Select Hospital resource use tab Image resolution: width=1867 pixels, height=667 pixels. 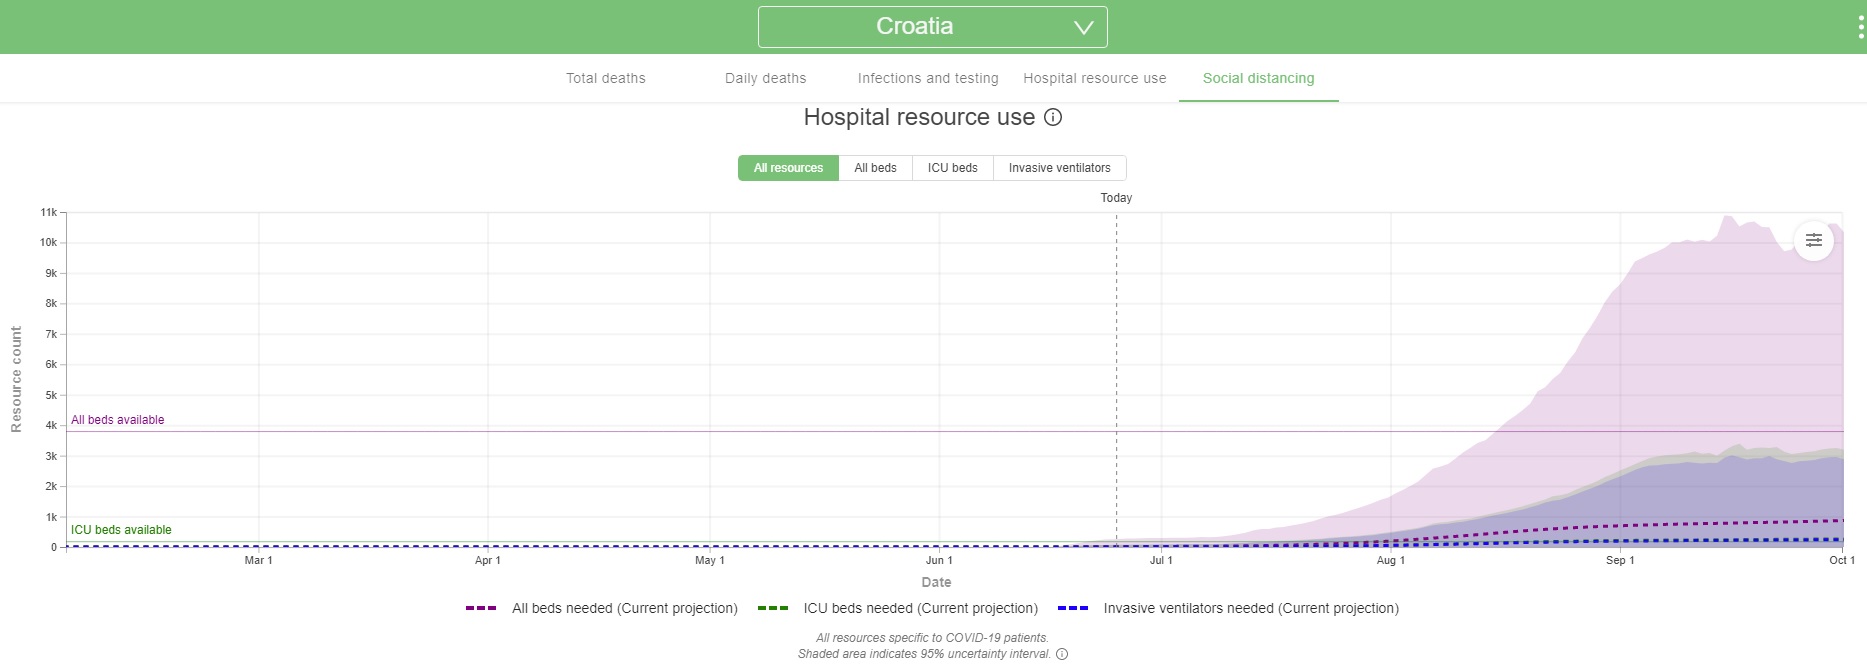(1094, 78)
